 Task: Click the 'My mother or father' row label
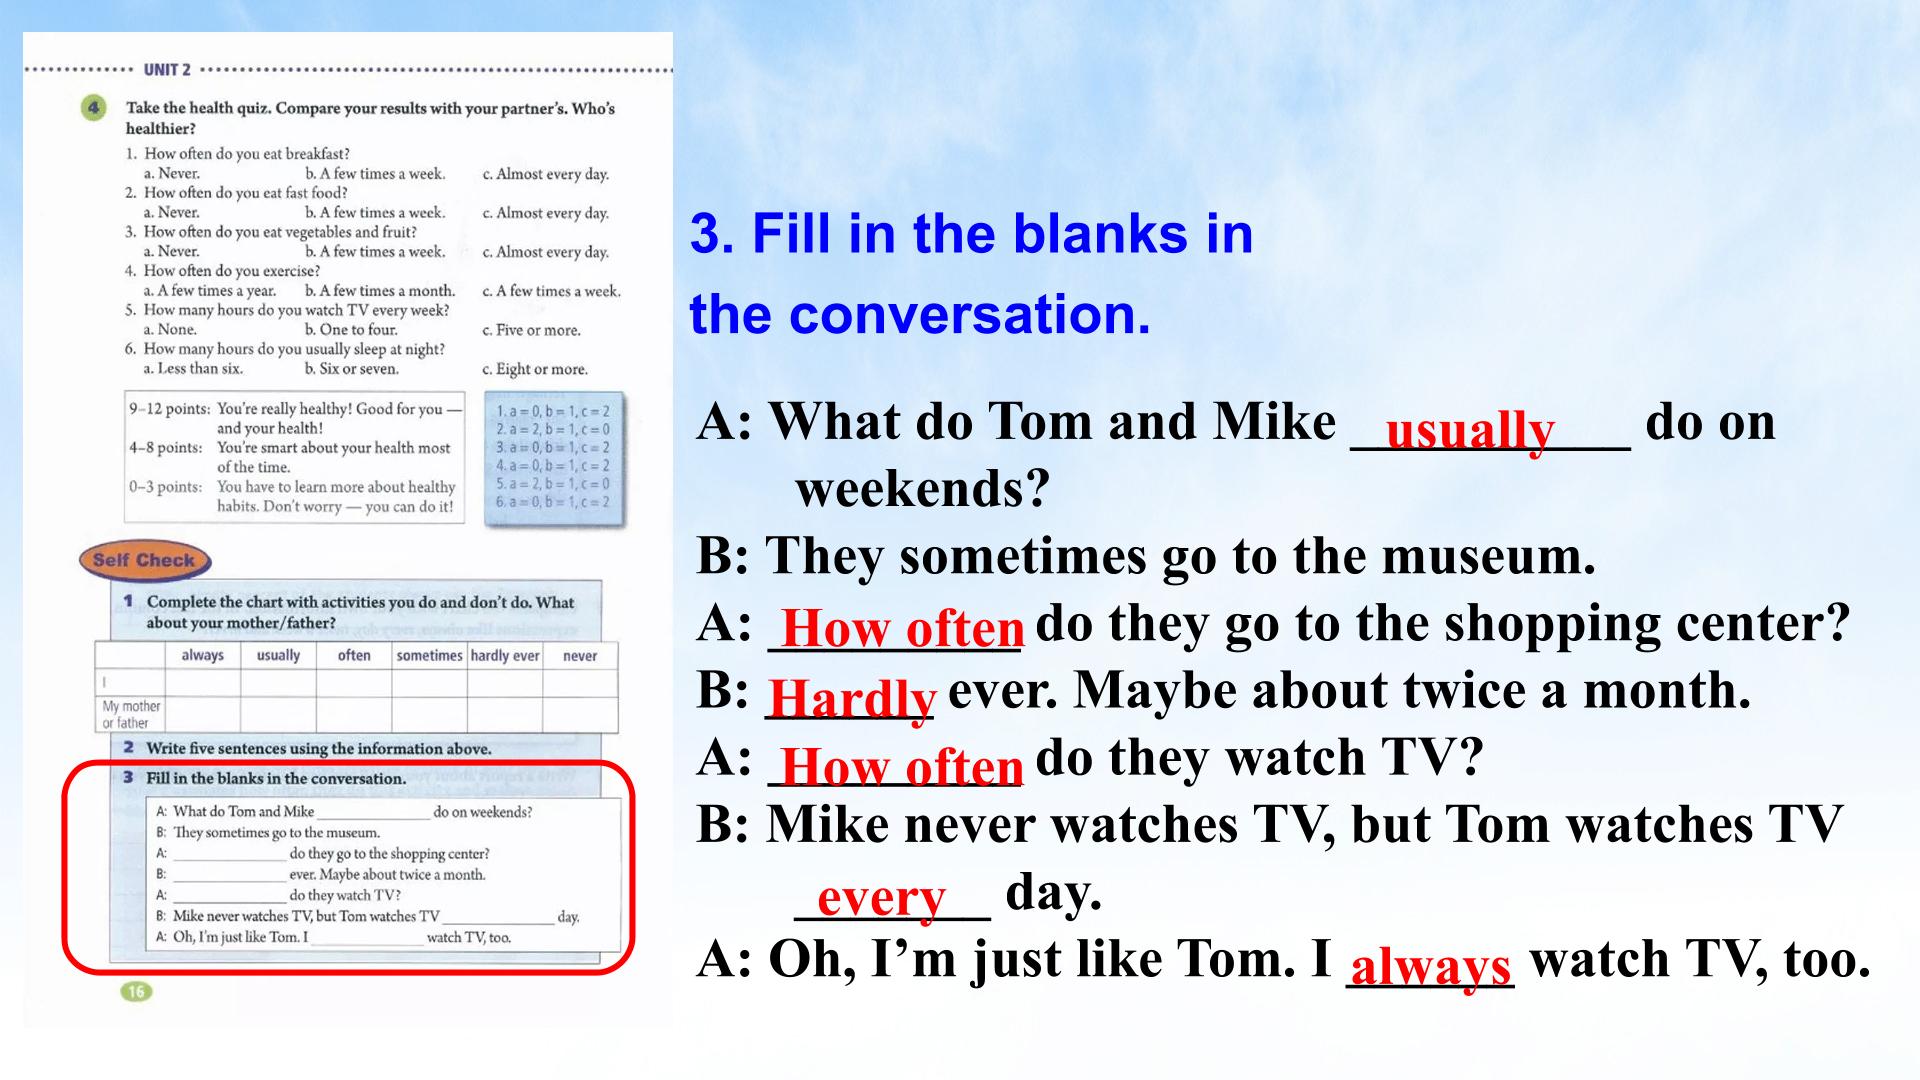pos(131,714)
